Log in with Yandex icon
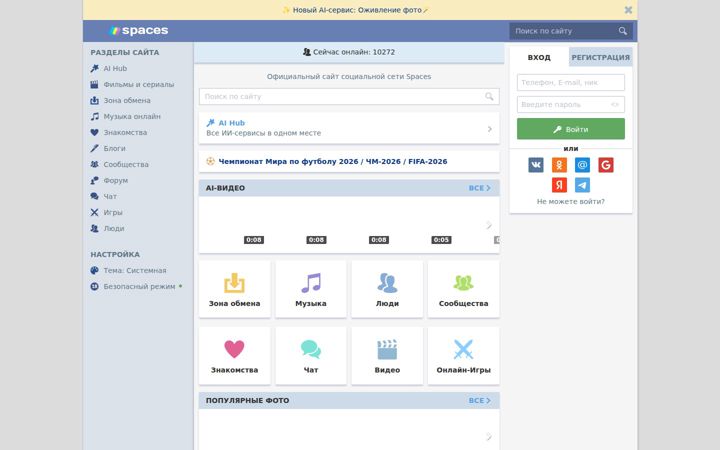The height and width of the screenshot is (450, 720). (559, 185)
